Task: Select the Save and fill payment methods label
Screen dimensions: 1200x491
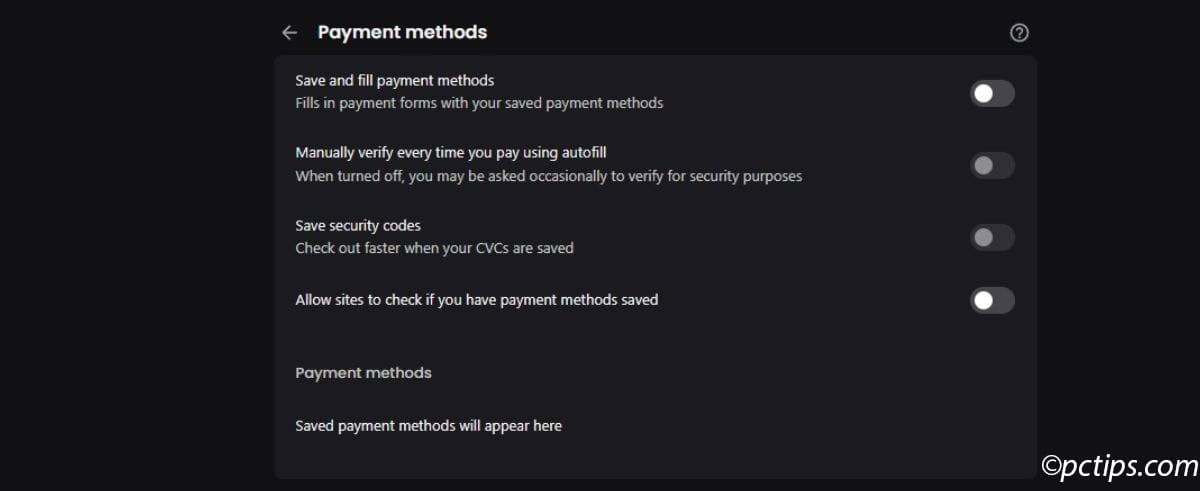Action: pos(395,80)
